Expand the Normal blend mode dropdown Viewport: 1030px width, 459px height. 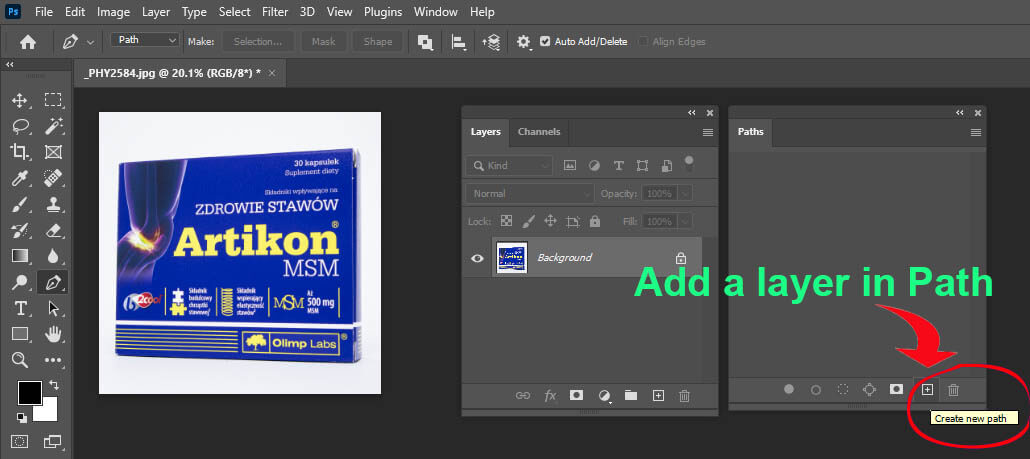tap(529, 194)
